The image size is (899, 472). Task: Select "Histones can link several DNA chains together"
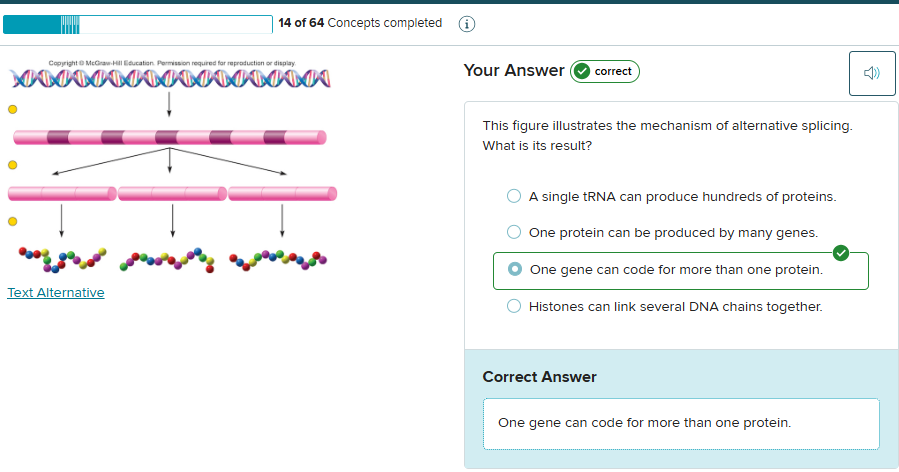tap(514, 307)
